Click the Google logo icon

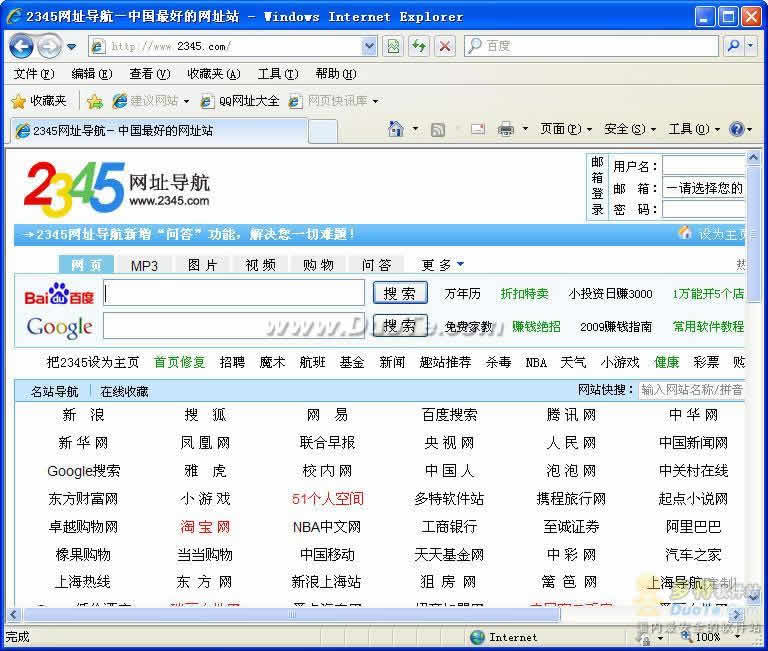tap(59, 327)
